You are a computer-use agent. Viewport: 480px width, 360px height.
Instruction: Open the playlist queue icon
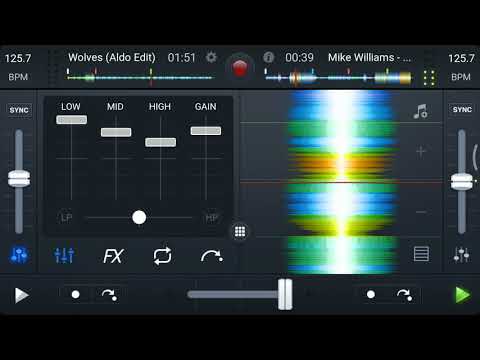tap(421, 254)
